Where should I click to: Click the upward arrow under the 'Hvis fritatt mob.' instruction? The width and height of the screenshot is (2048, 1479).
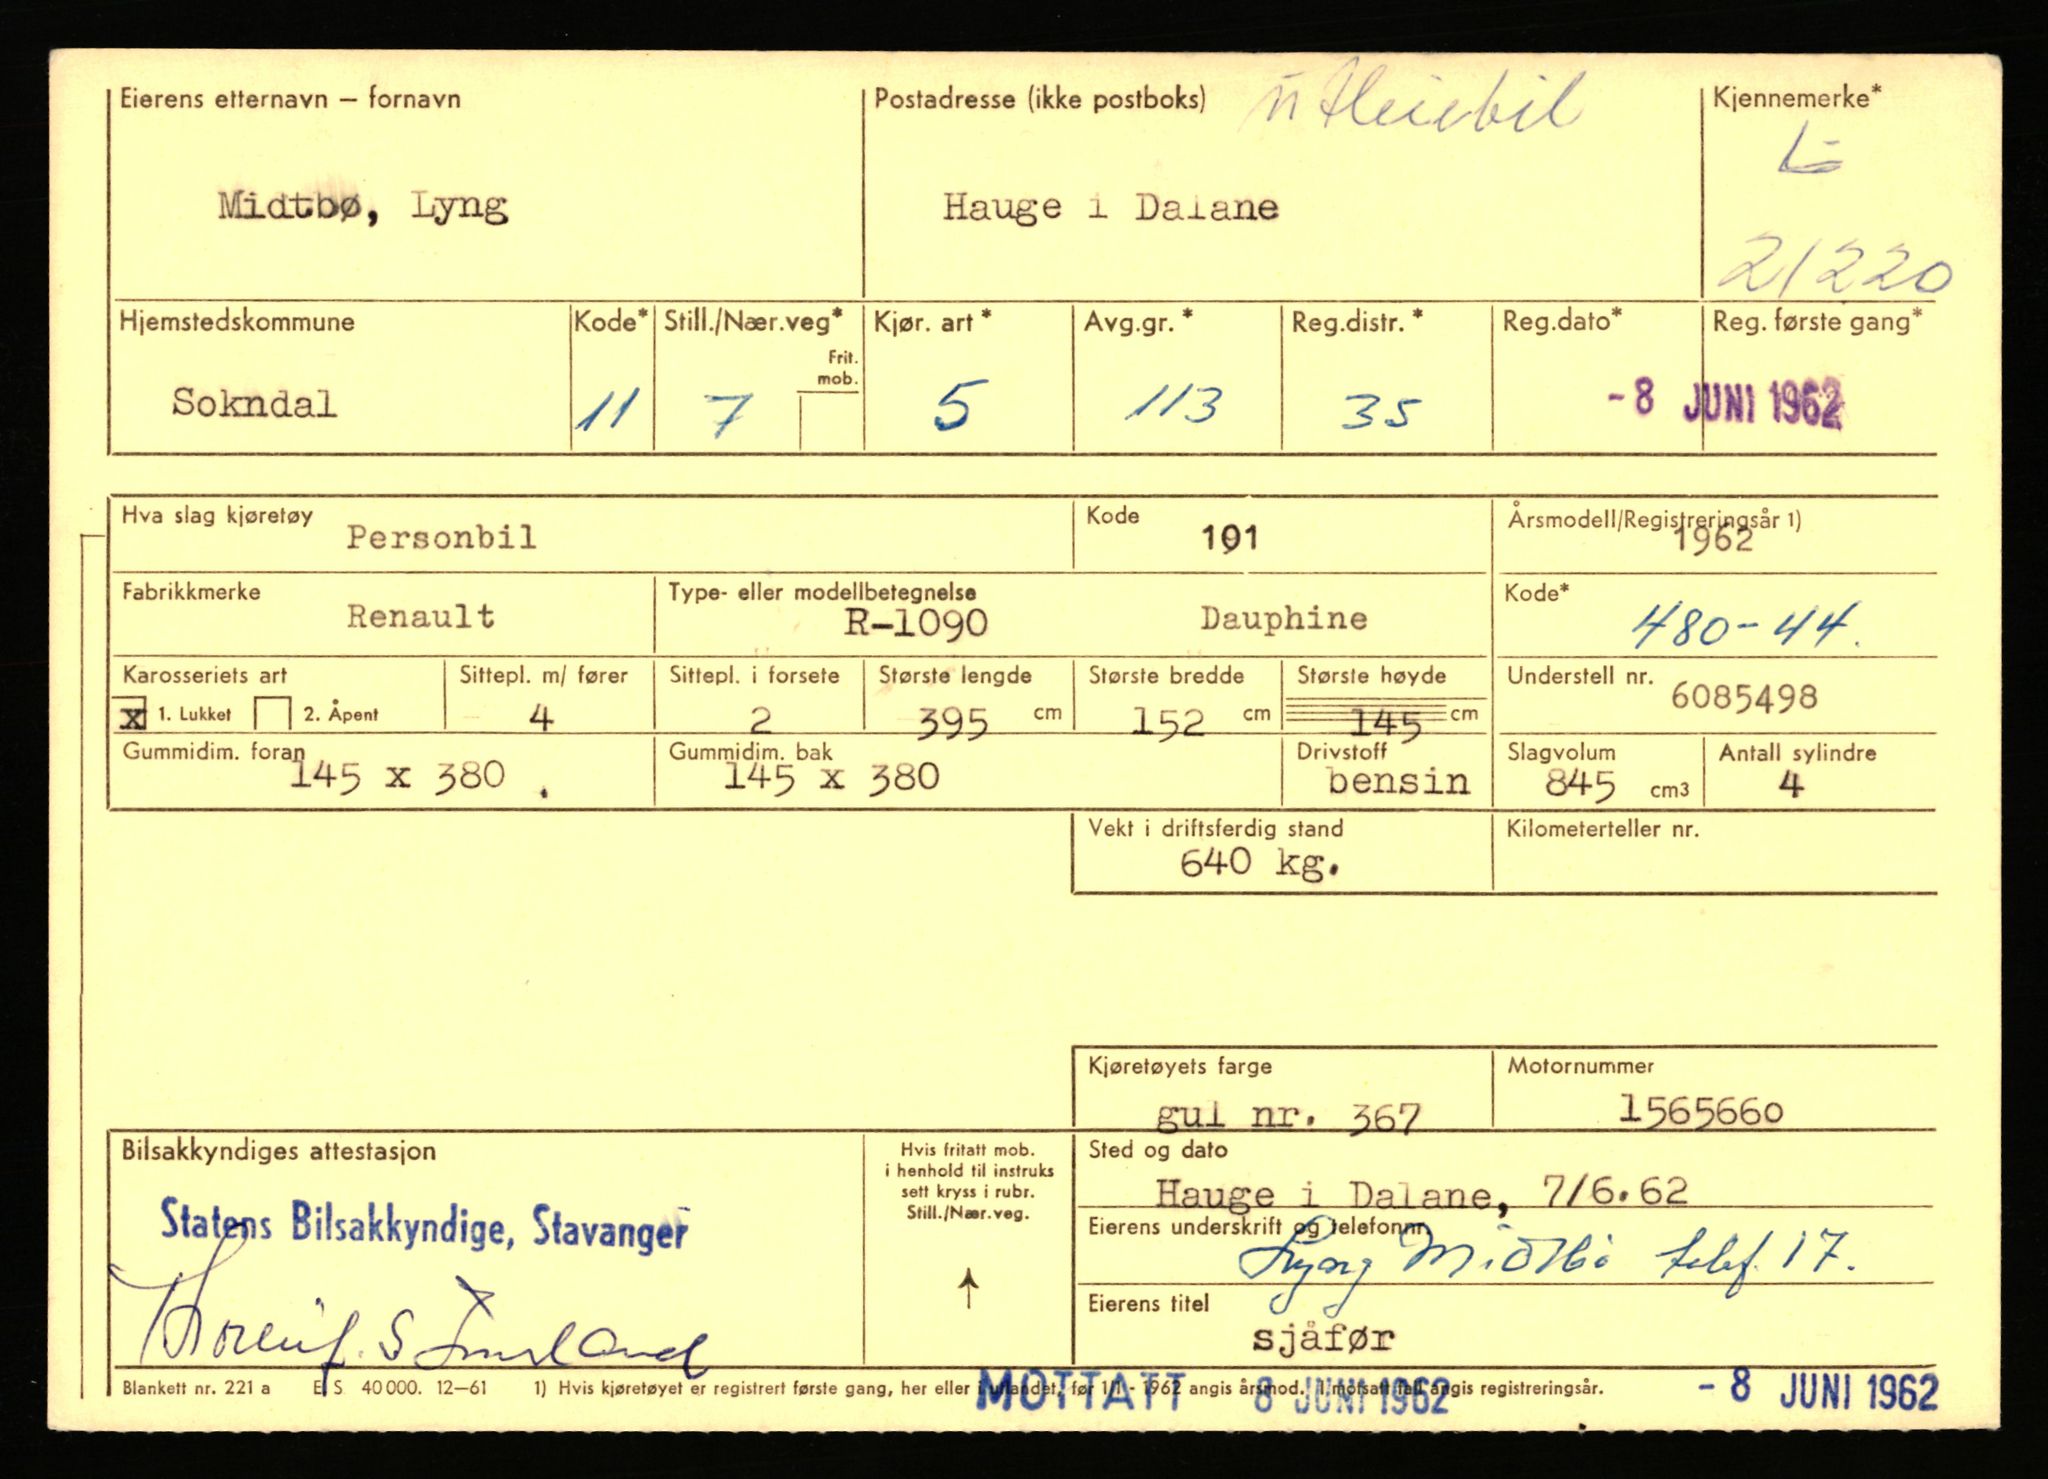968,1288
